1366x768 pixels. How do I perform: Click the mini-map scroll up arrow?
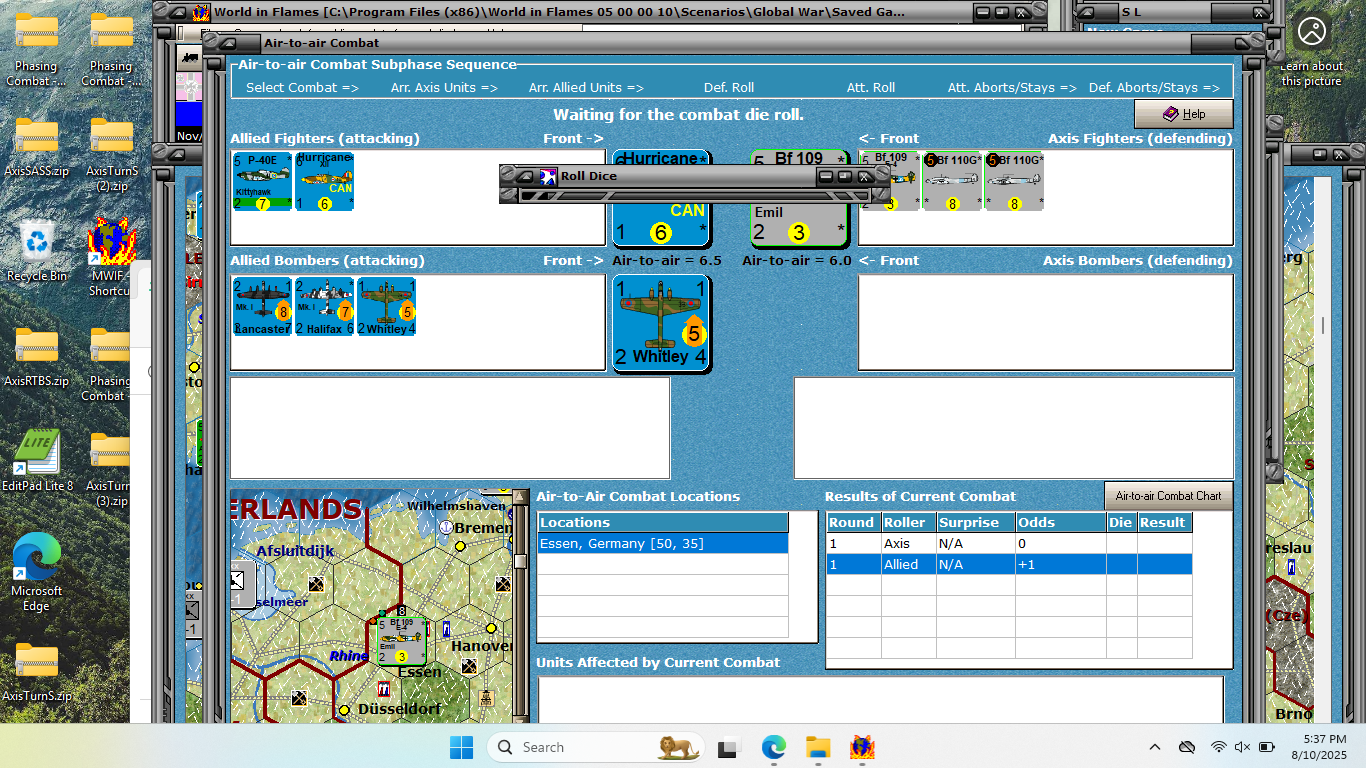tap(520, 496)
